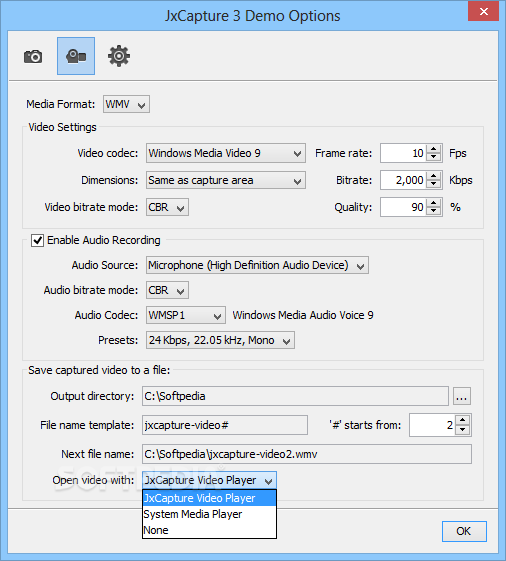This screenshot has width=506, height=561.
Task: Click the OK button
Action: pos(464,531)
